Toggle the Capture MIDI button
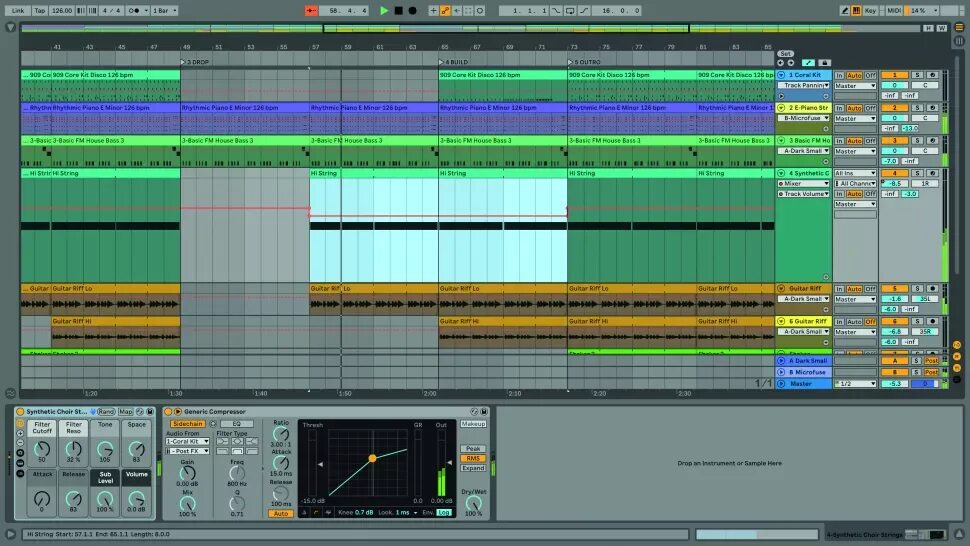 [x=468, y=11]
